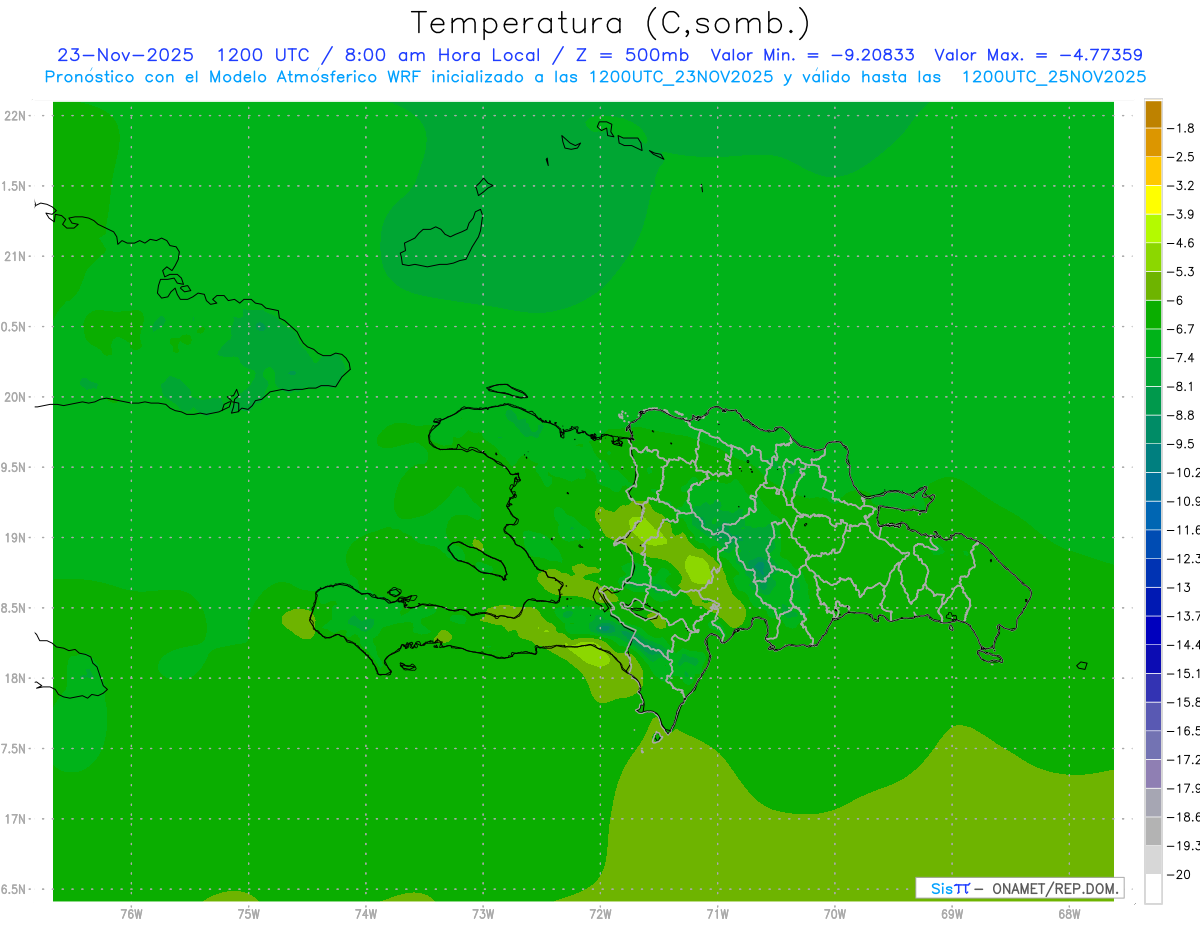Viewport: 1200px width, 927px height.
Task: Click the -7.4 value on the color scale
Action: tap(1181, 357)
